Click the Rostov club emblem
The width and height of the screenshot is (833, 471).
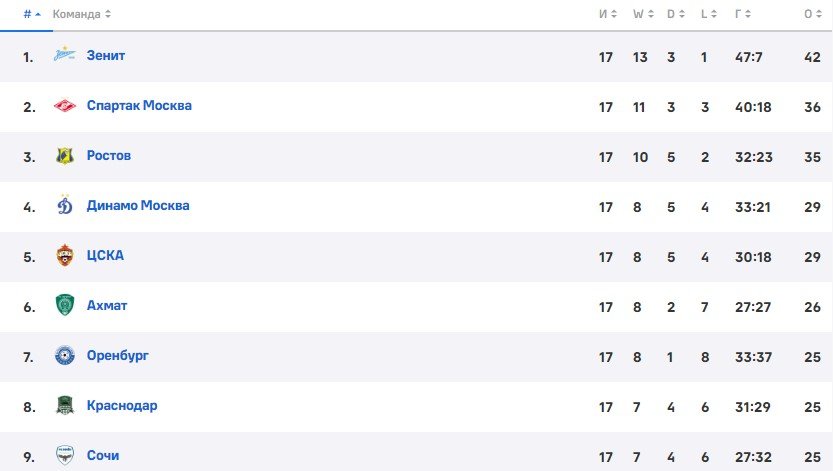[x=65, y=156]
